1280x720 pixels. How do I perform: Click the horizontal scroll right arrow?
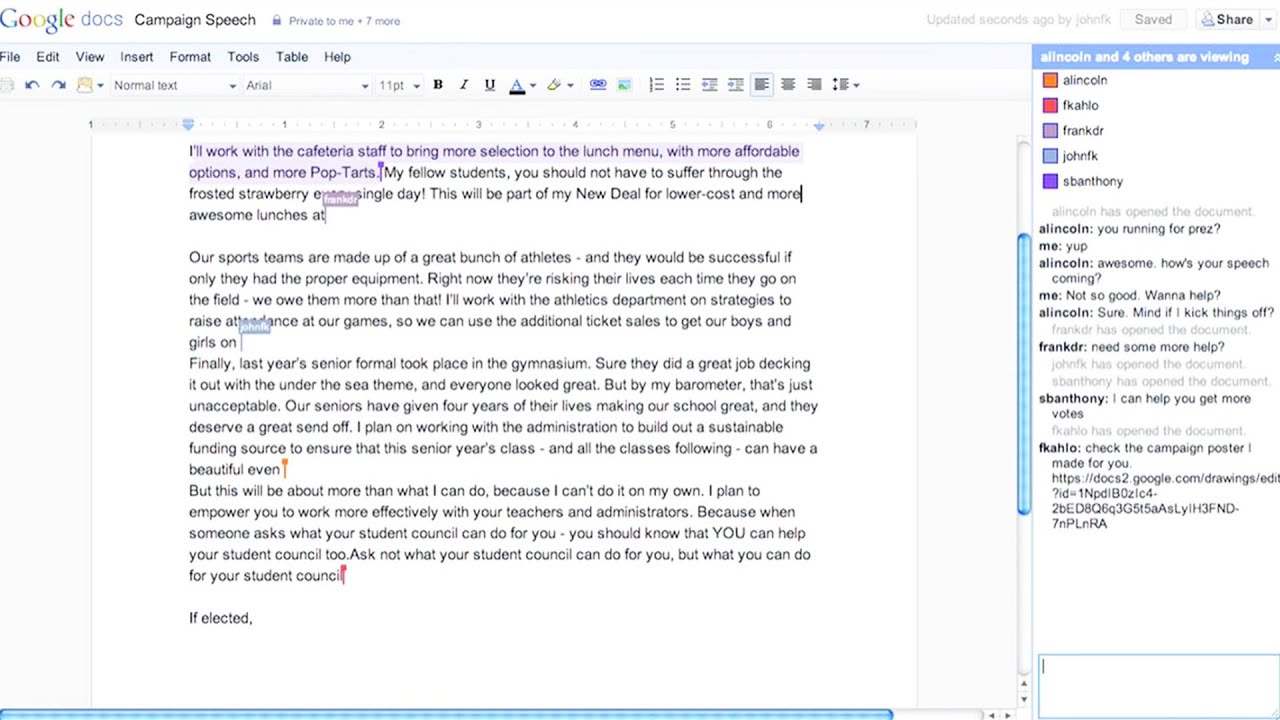pos(1007,715)
